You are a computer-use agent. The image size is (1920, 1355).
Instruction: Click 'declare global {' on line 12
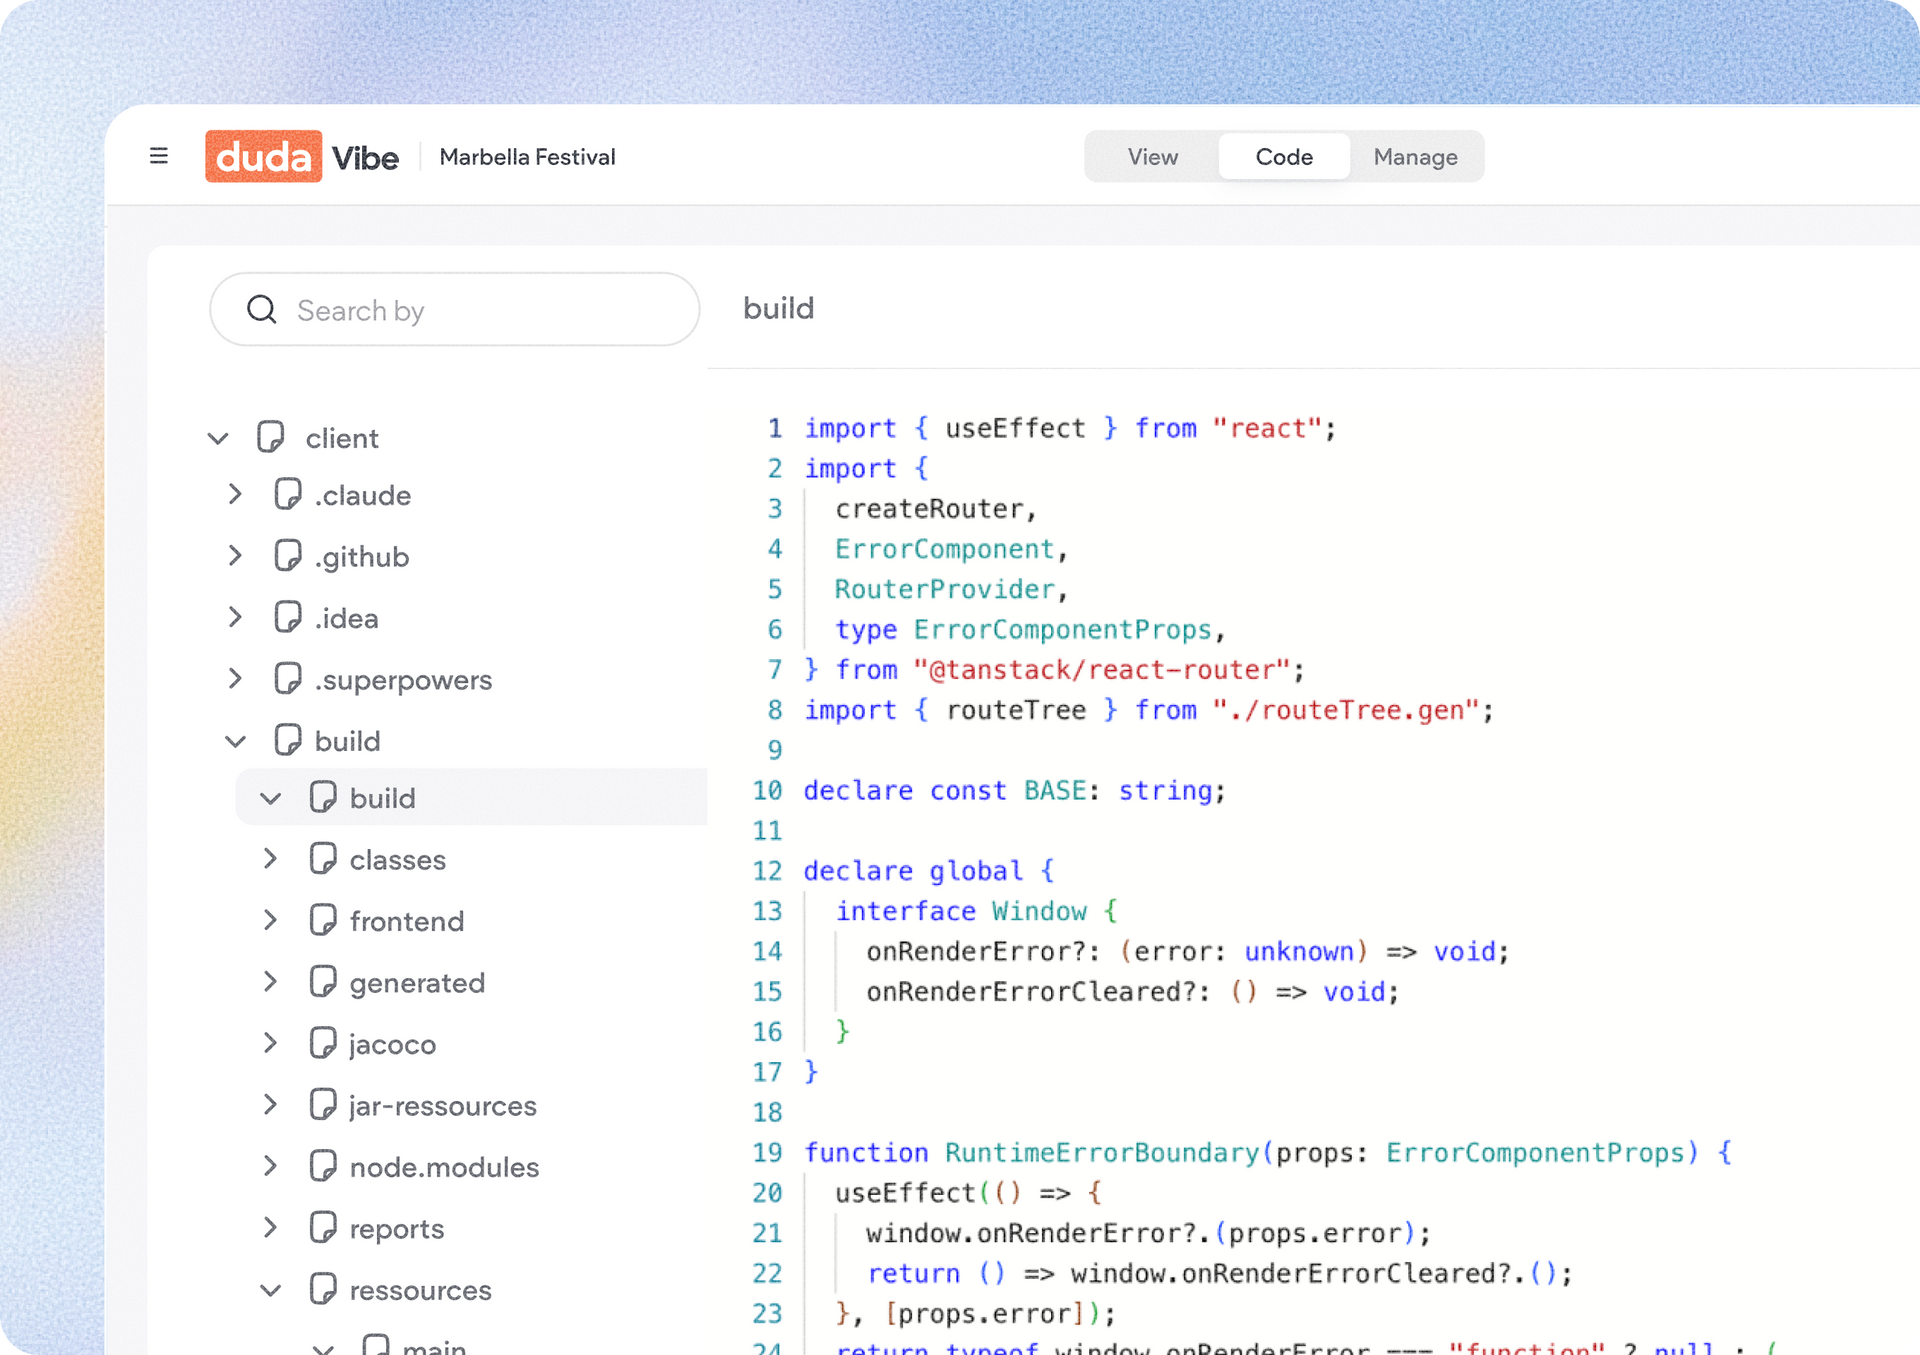point(929,871)
